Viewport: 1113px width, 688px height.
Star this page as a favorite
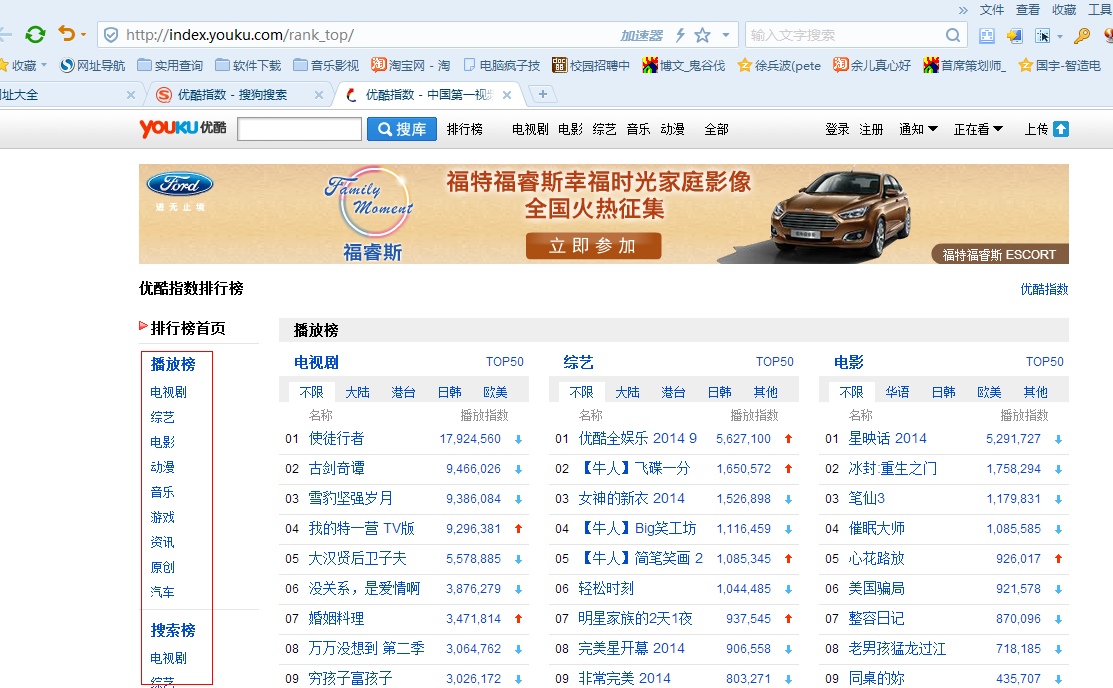[703, 35]
